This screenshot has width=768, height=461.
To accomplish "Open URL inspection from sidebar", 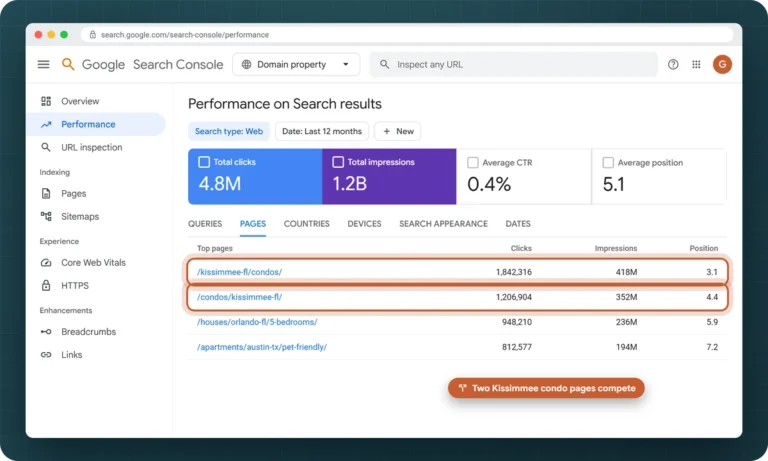I will pos(92,147).
